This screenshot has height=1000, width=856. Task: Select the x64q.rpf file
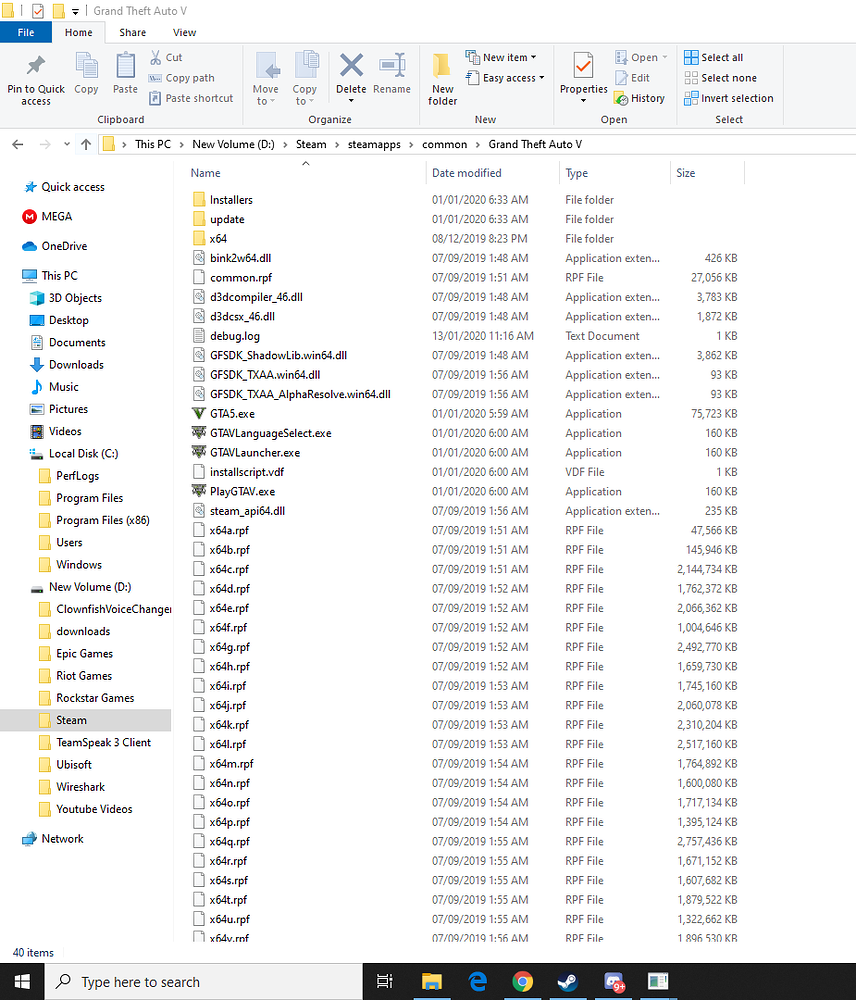tap(221, 842)
